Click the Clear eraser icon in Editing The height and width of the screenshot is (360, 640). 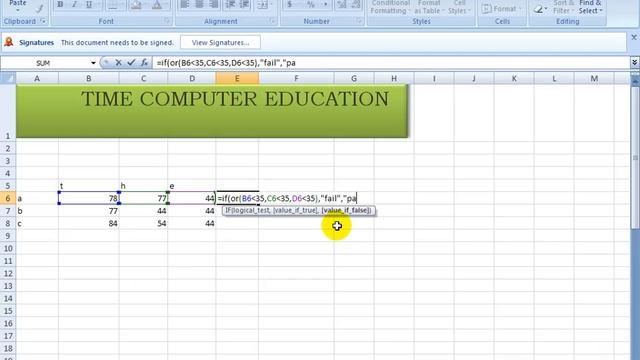click(x=538, y=9)
